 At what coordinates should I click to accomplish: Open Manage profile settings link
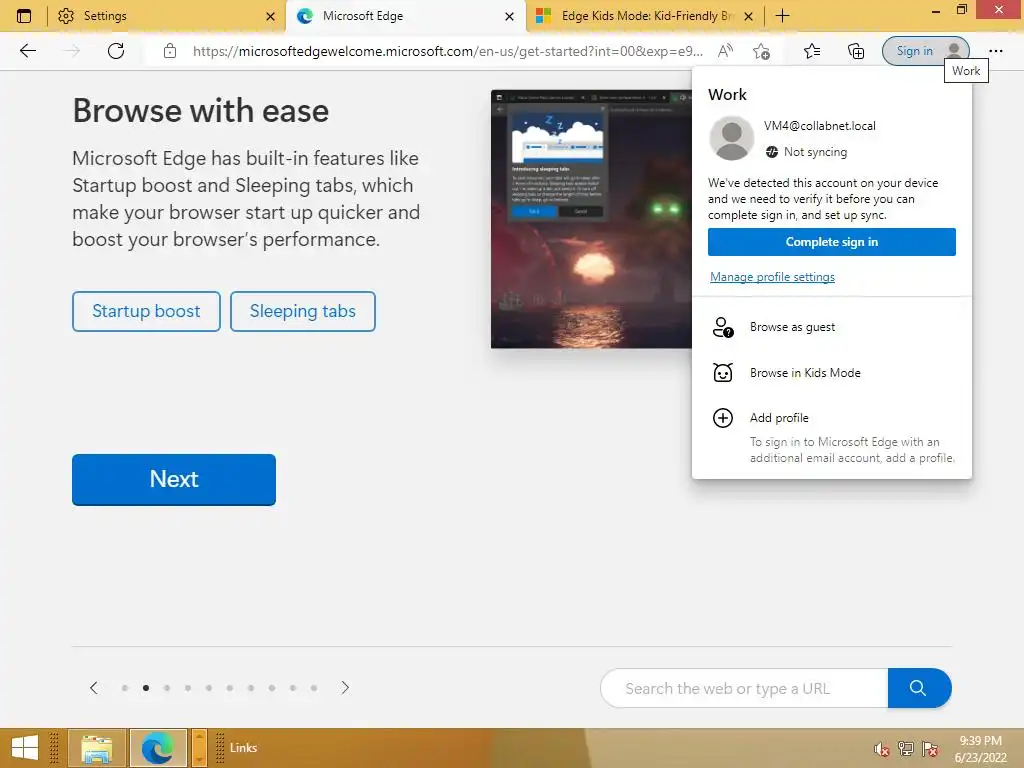[x=772, y=277]
